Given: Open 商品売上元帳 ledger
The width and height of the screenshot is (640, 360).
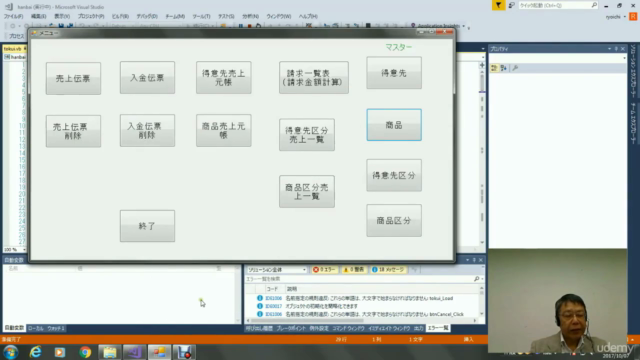Looking at the screenshot, I should pyautogui.click(x=224, y=131).
